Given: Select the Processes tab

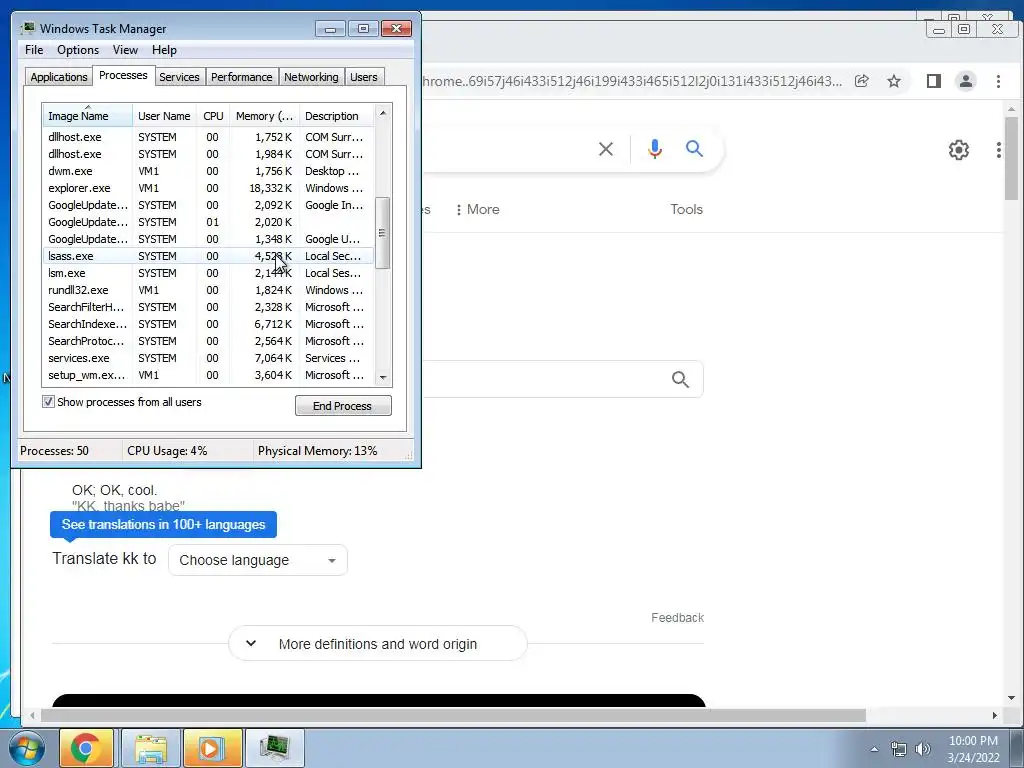Looking at the screenshot, I should click(123, 75).
